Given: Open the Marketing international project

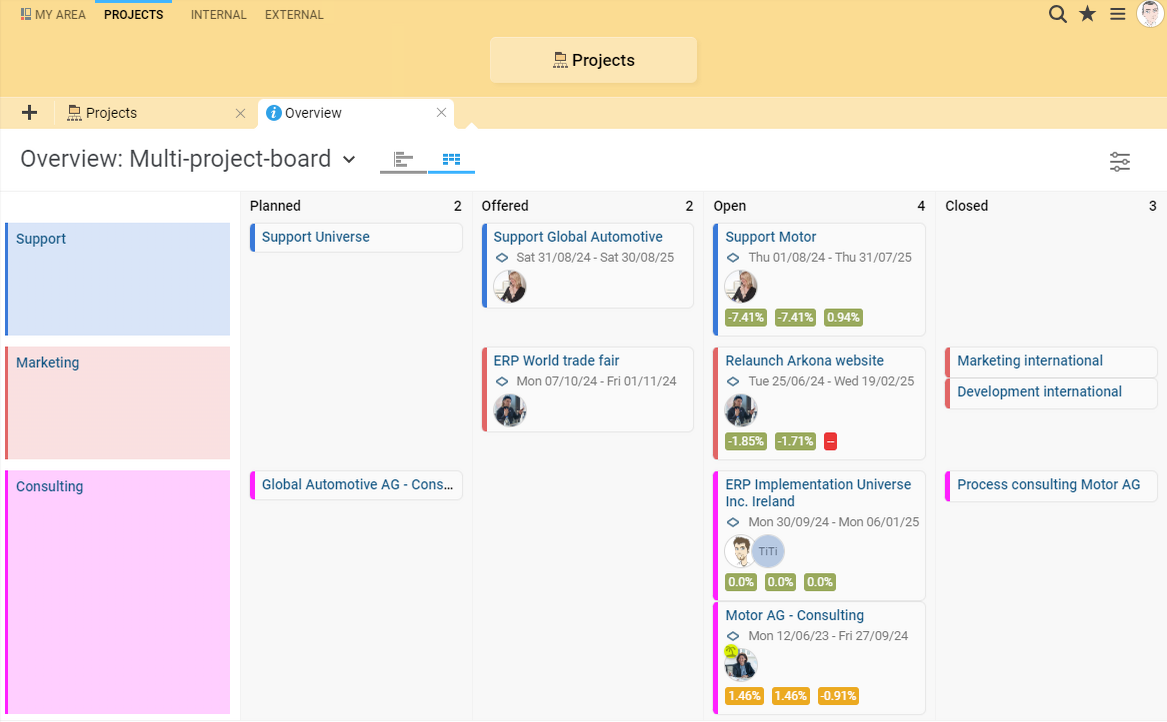Looking at the screenshot, I should click(x=1030, y=361).
